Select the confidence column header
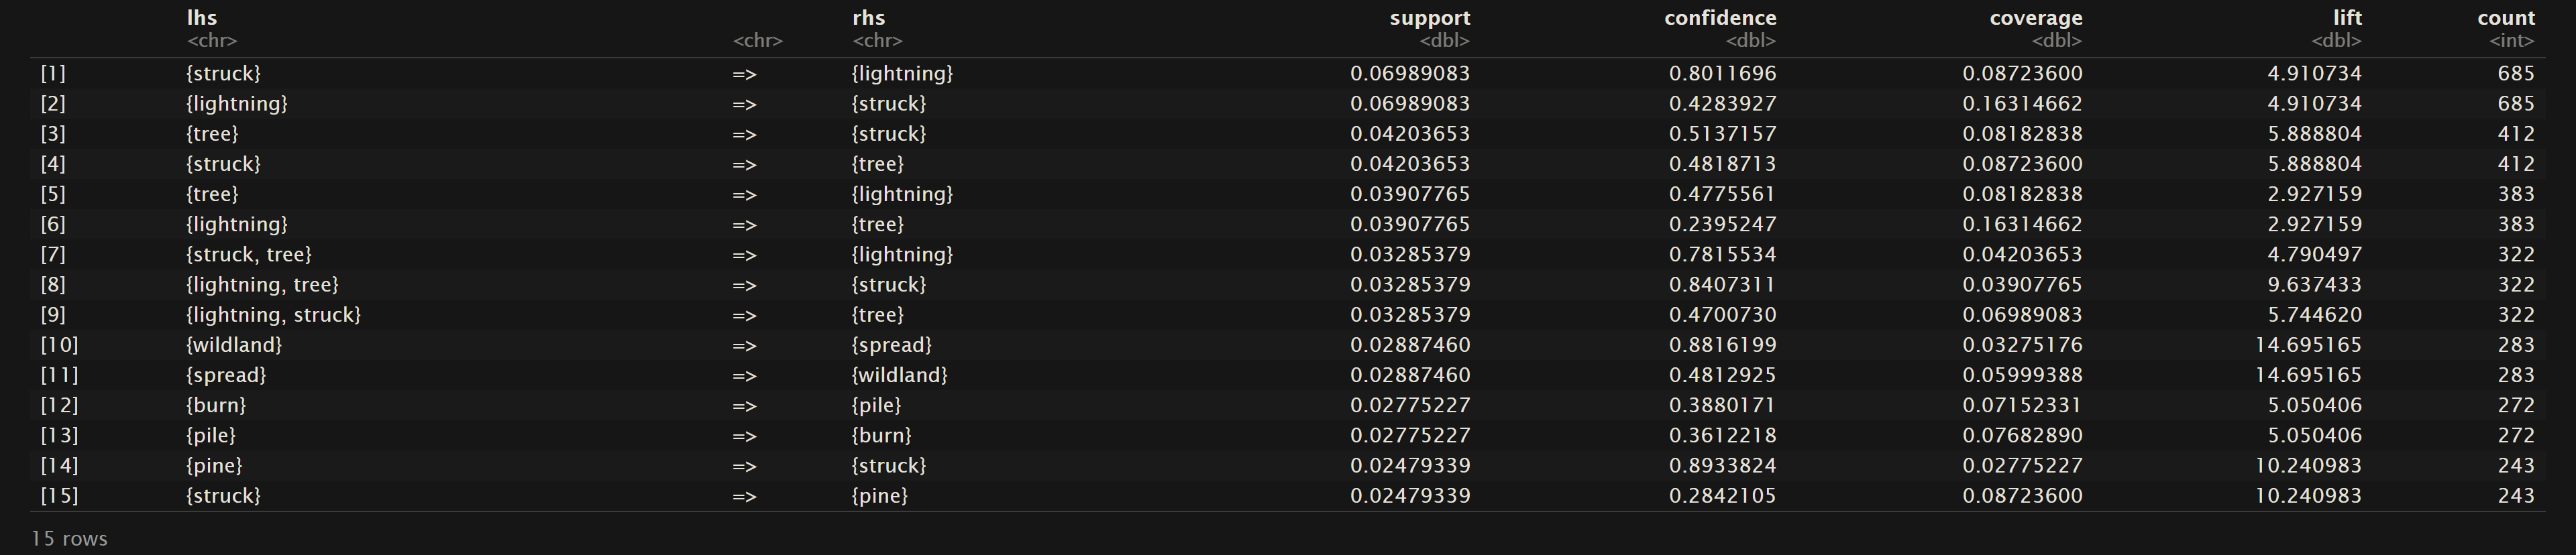Image resolution: width=2576 pixels, height=555 pixels. point(1720,18)
